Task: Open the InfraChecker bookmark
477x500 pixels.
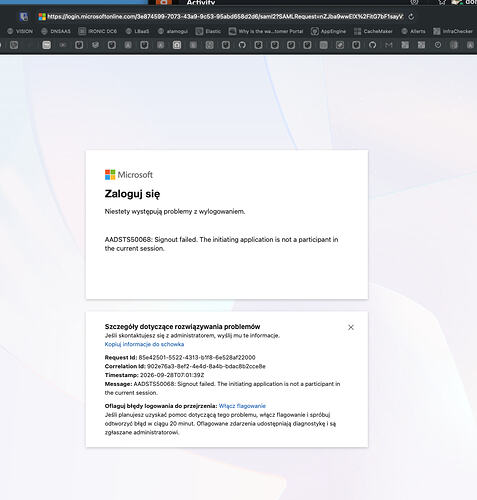Action: 453,31
